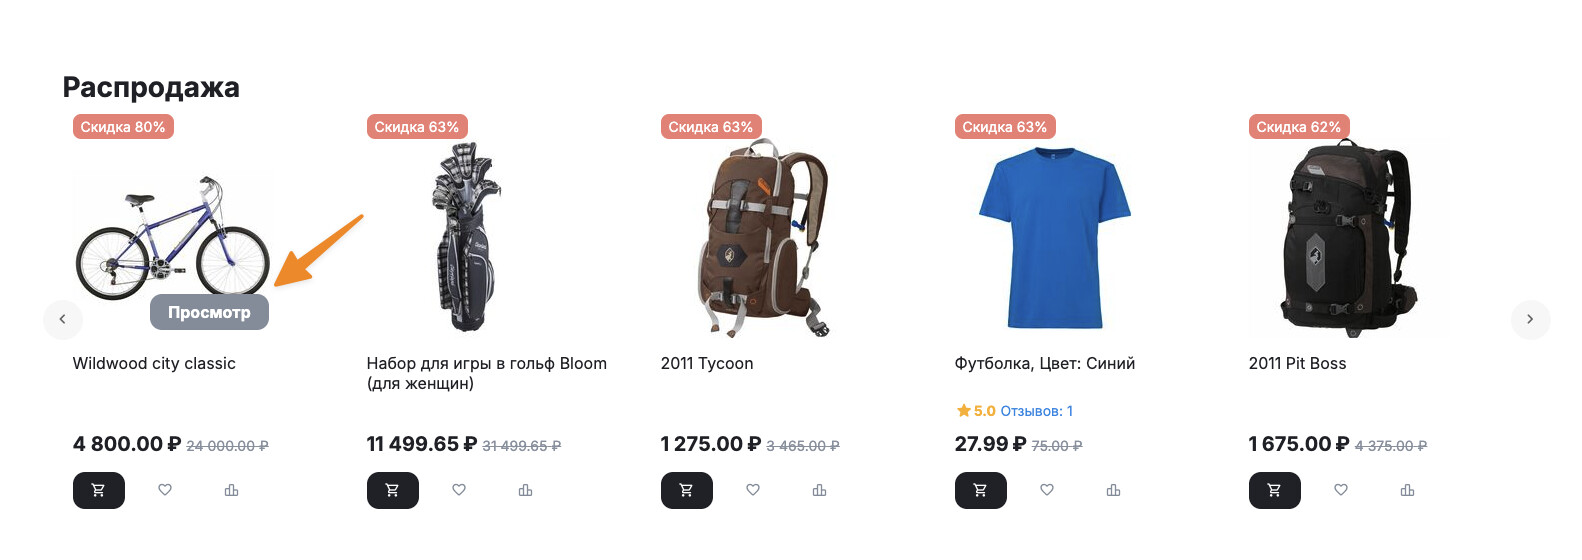This screenshot has width=1582, height=560.
Task: Click compare icon for blue T-shirt
Action: 1113,490
